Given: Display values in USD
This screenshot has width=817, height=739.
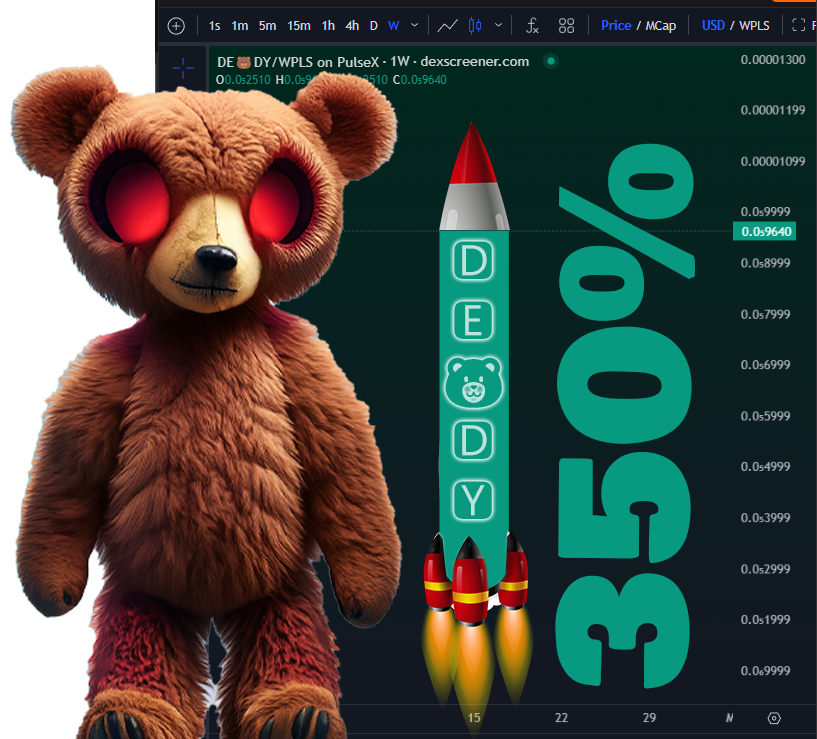Looking at the screenshot, I should pyautogui.click(x=713, y=26).
